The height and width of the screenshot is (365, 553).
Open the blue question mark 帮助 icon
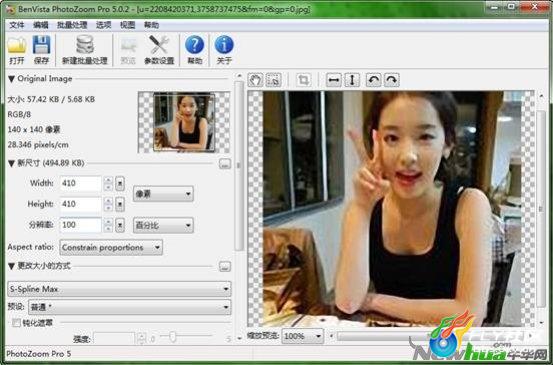coord(195,50)
